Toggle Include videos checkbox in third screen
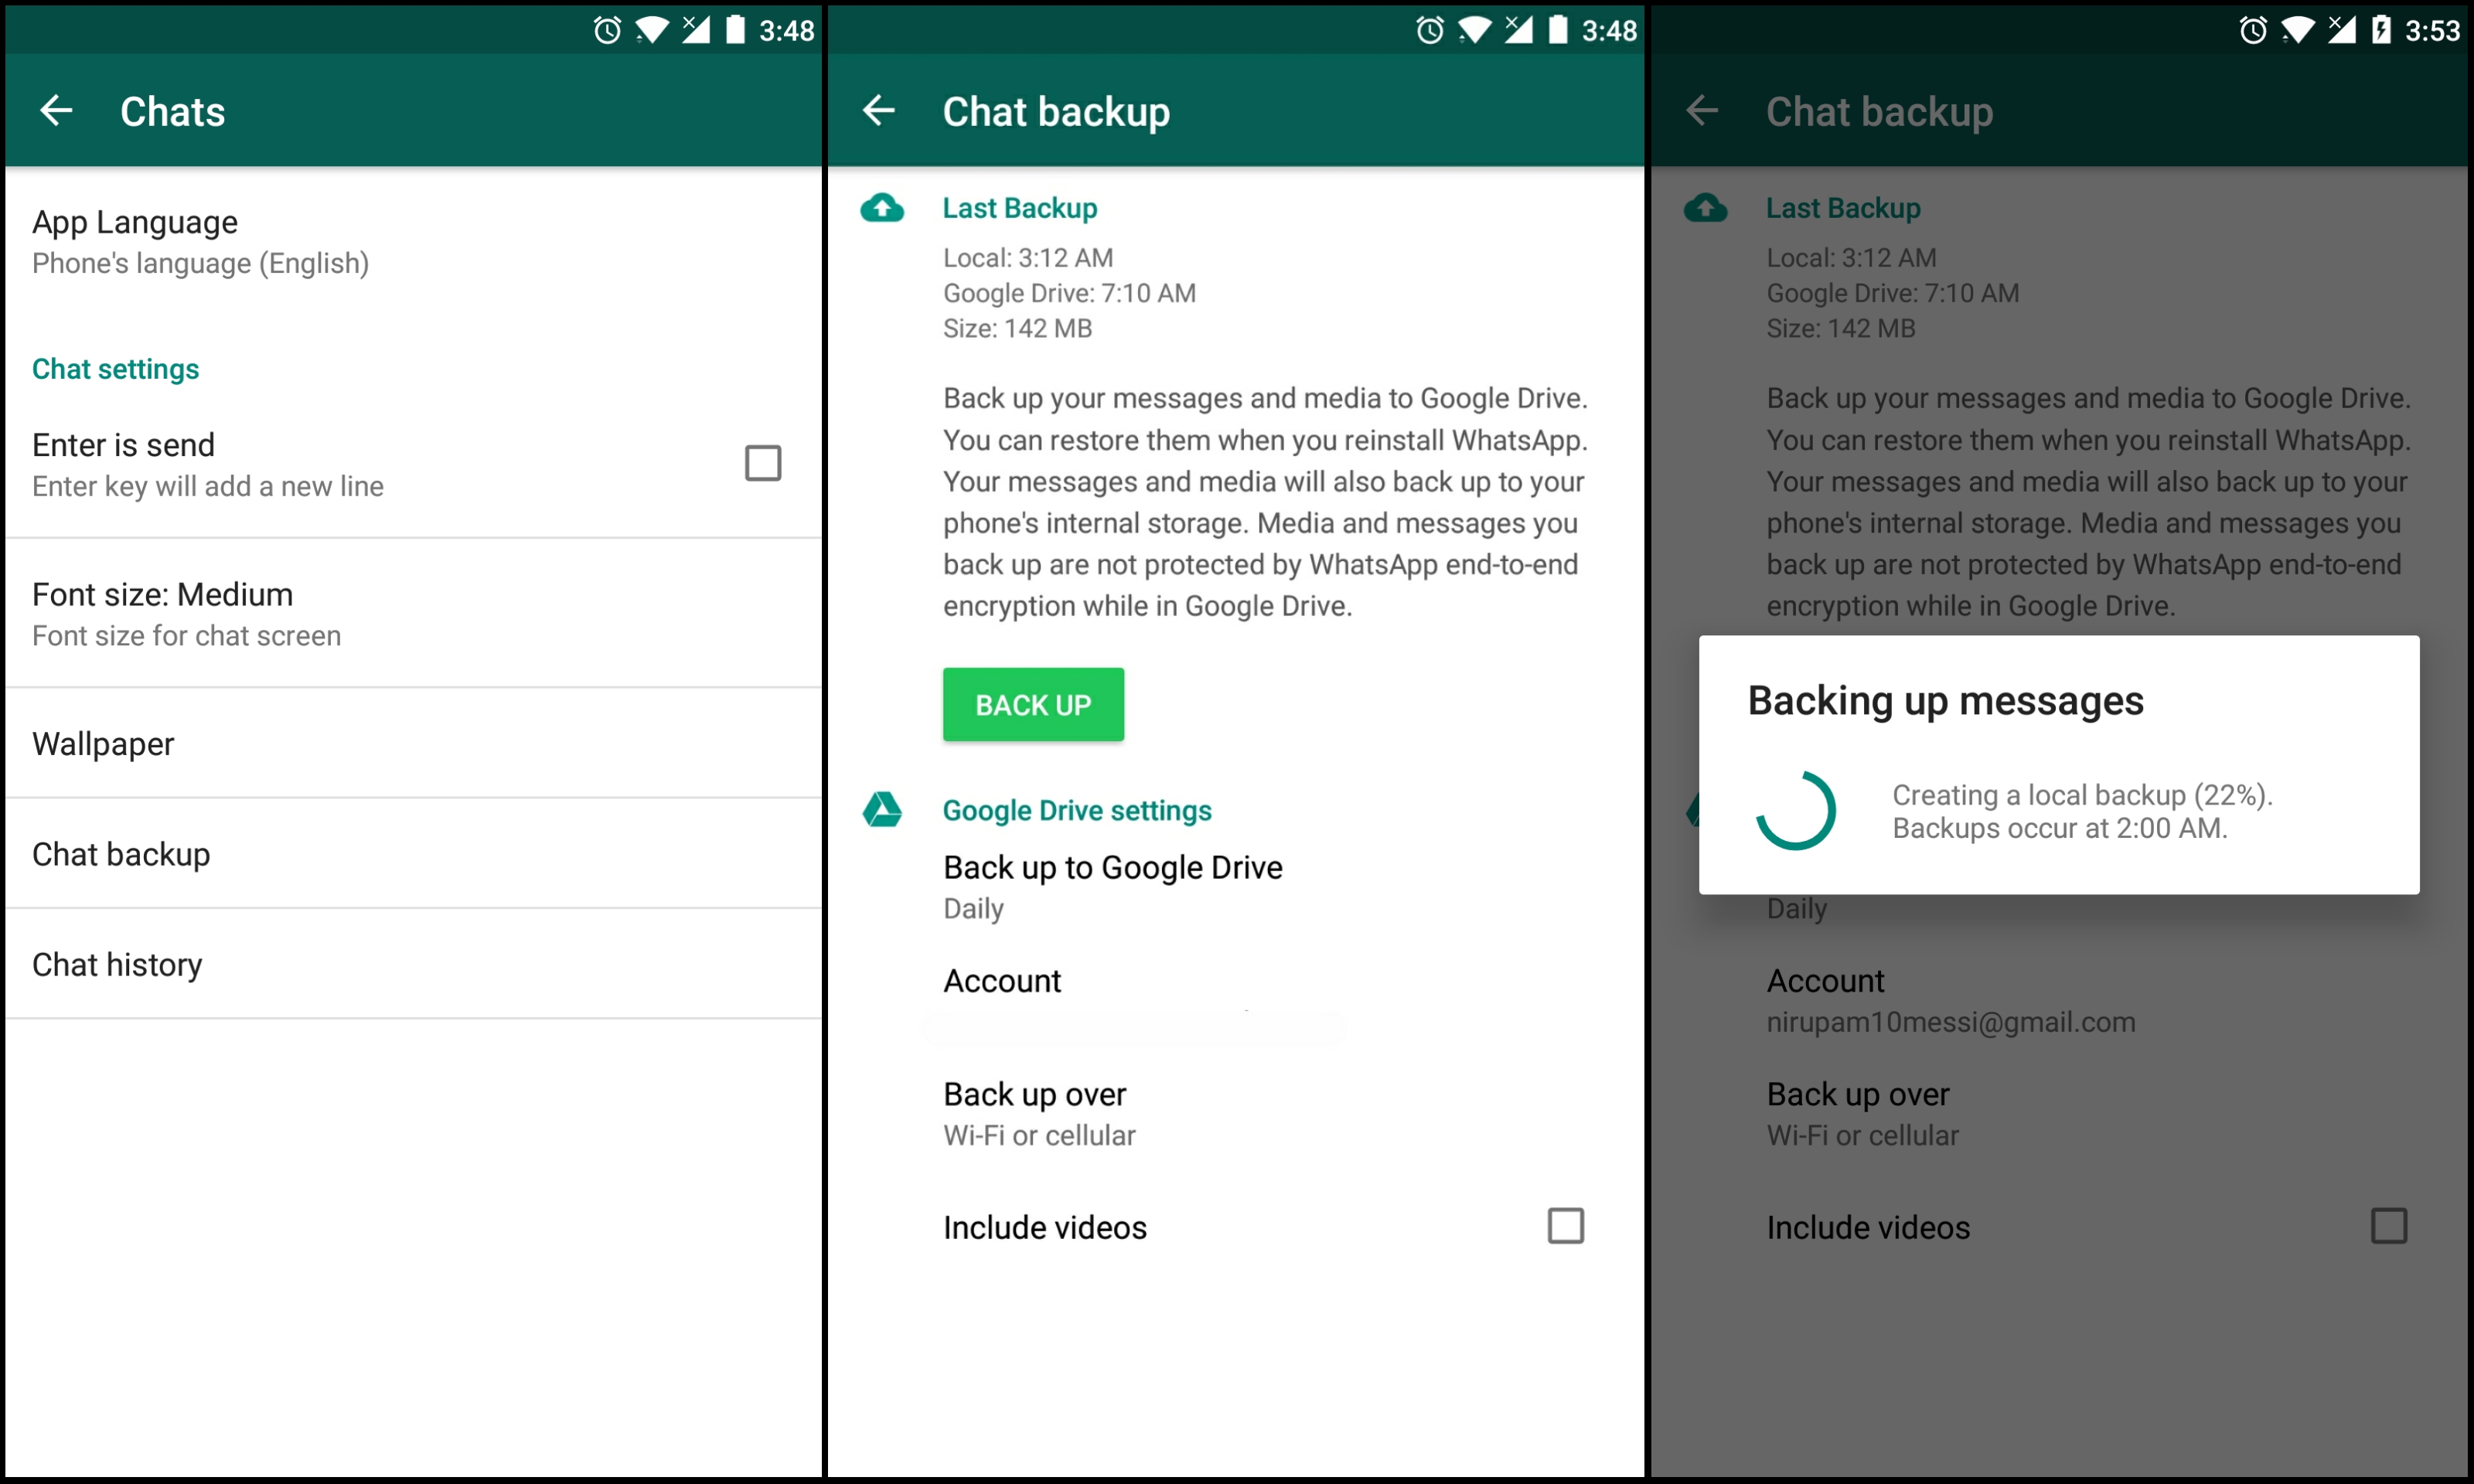The width and height of the screenshot is (2474, 1484). pyautogui.click(x=2387, y=1226)
